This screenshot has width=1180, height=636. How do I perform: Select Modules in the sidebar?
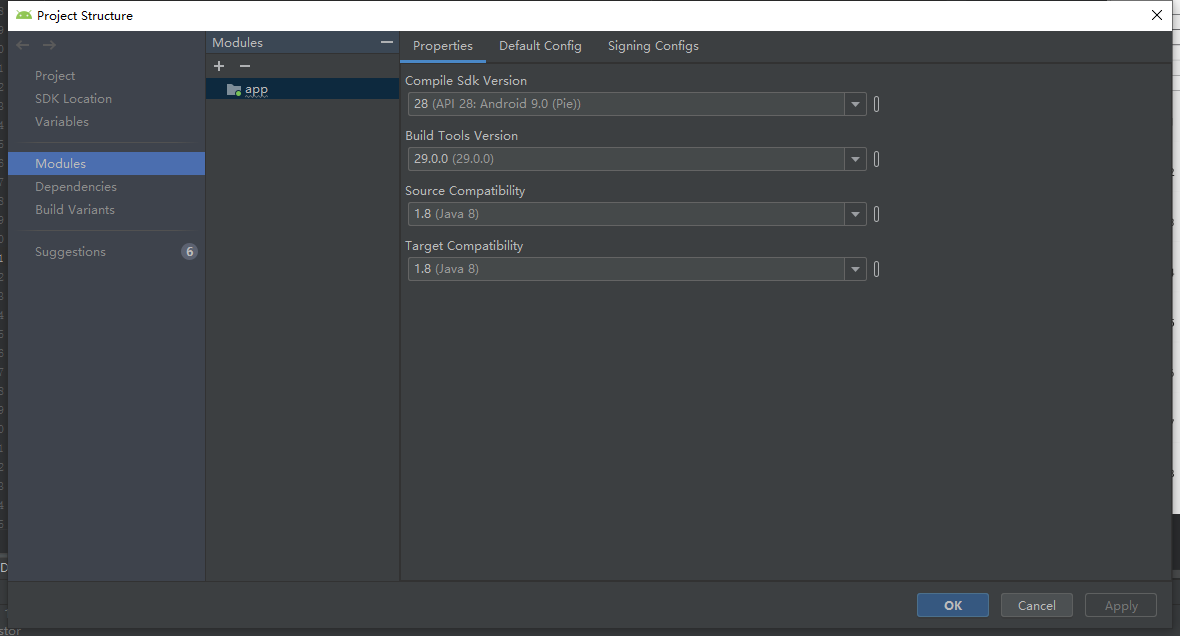pyautogui.click(x=106, y=163)
